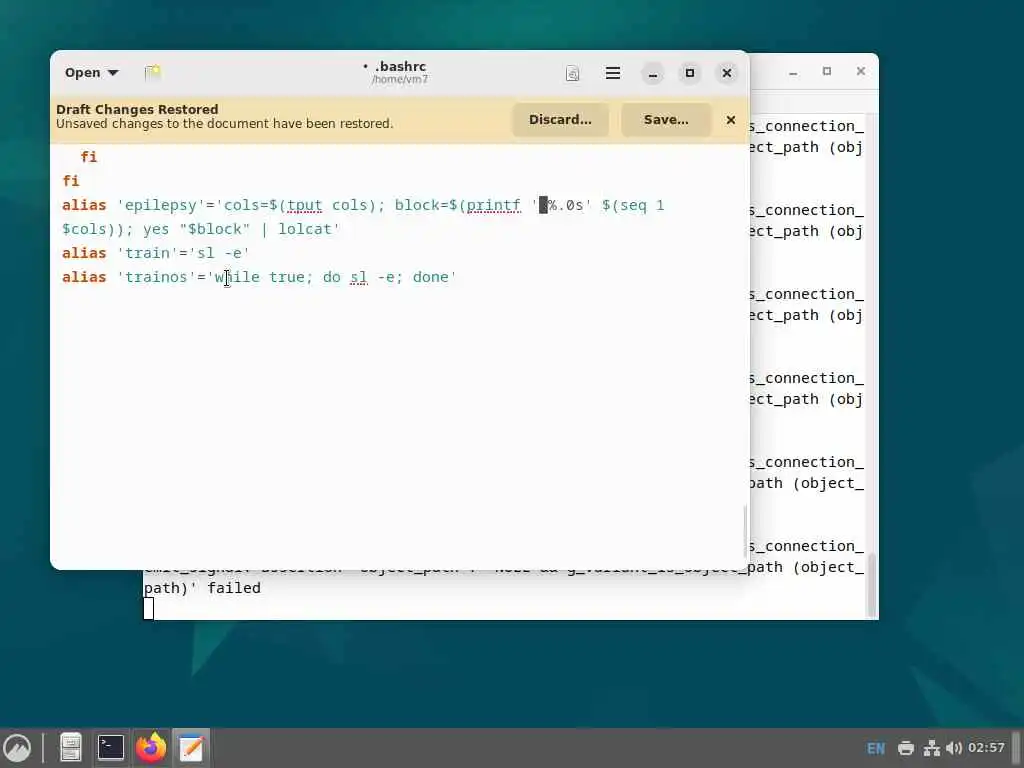Close the background terminal window
The width and height of the screenshot is (1024, 768).
pos(861,71)
